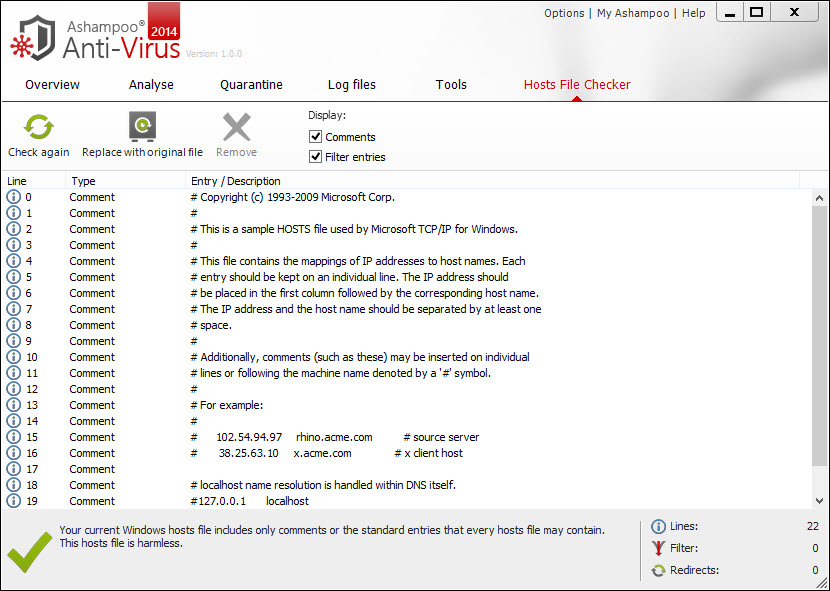Switch to the Analyse tab
Screen dimensions: 830x591
151,85
